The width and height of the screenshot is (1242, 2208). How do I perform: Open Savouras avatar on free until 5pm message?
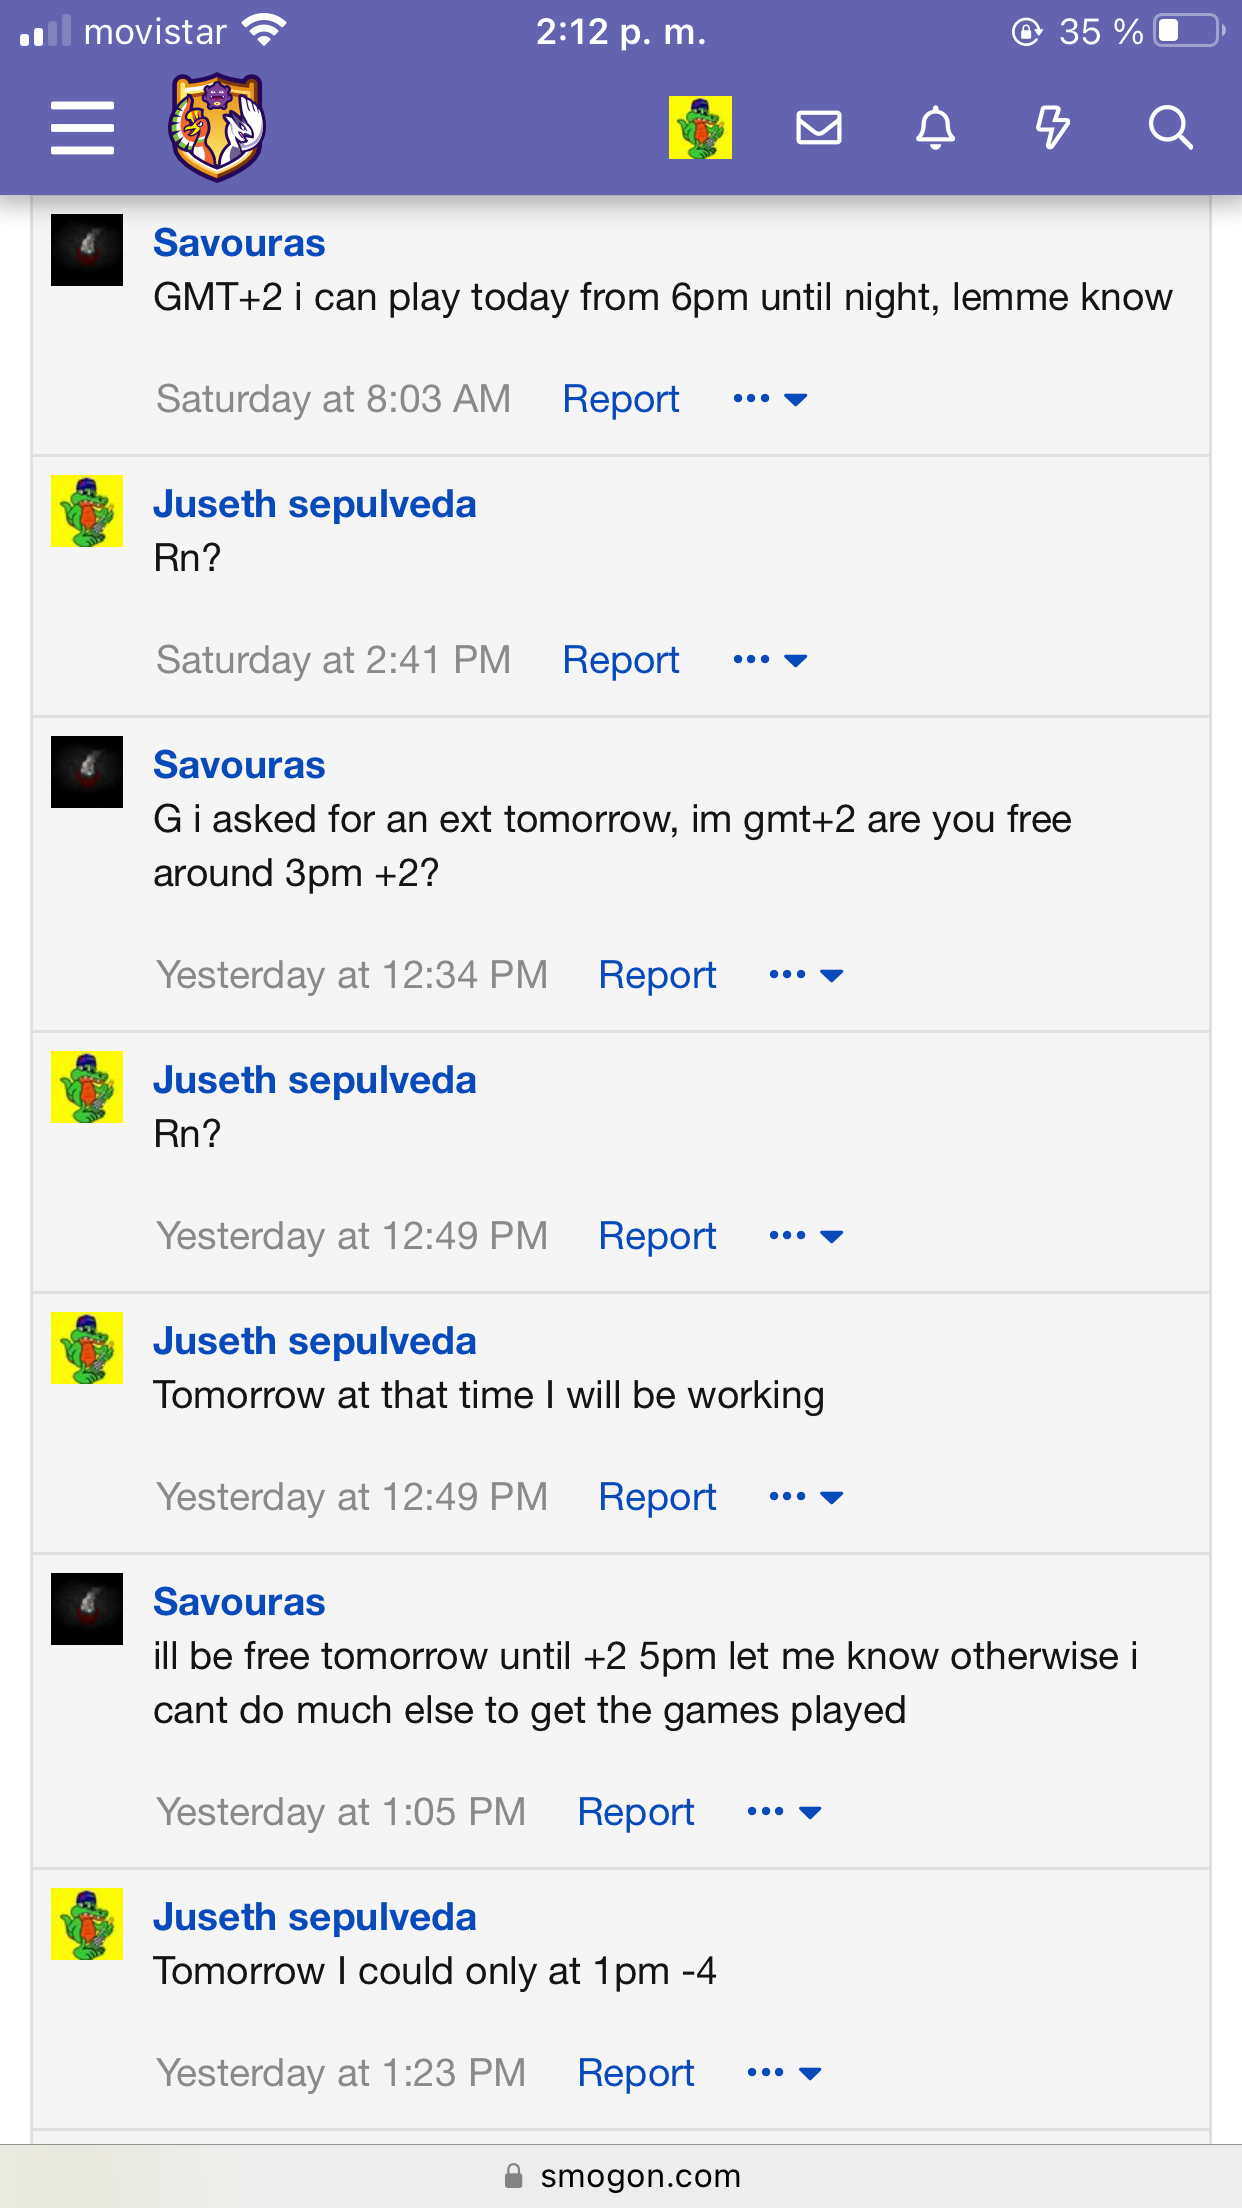tap(87, 1609)
